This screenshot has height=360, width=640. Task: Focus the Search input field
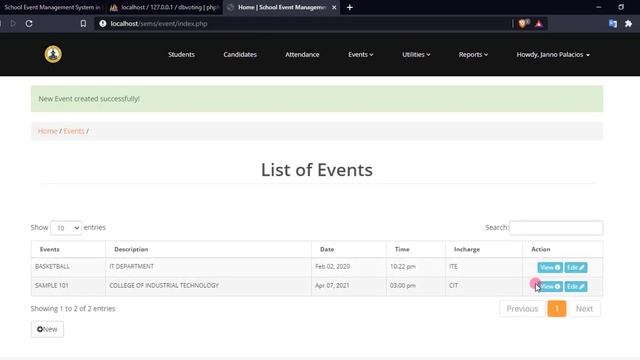(x=556, y=228)
